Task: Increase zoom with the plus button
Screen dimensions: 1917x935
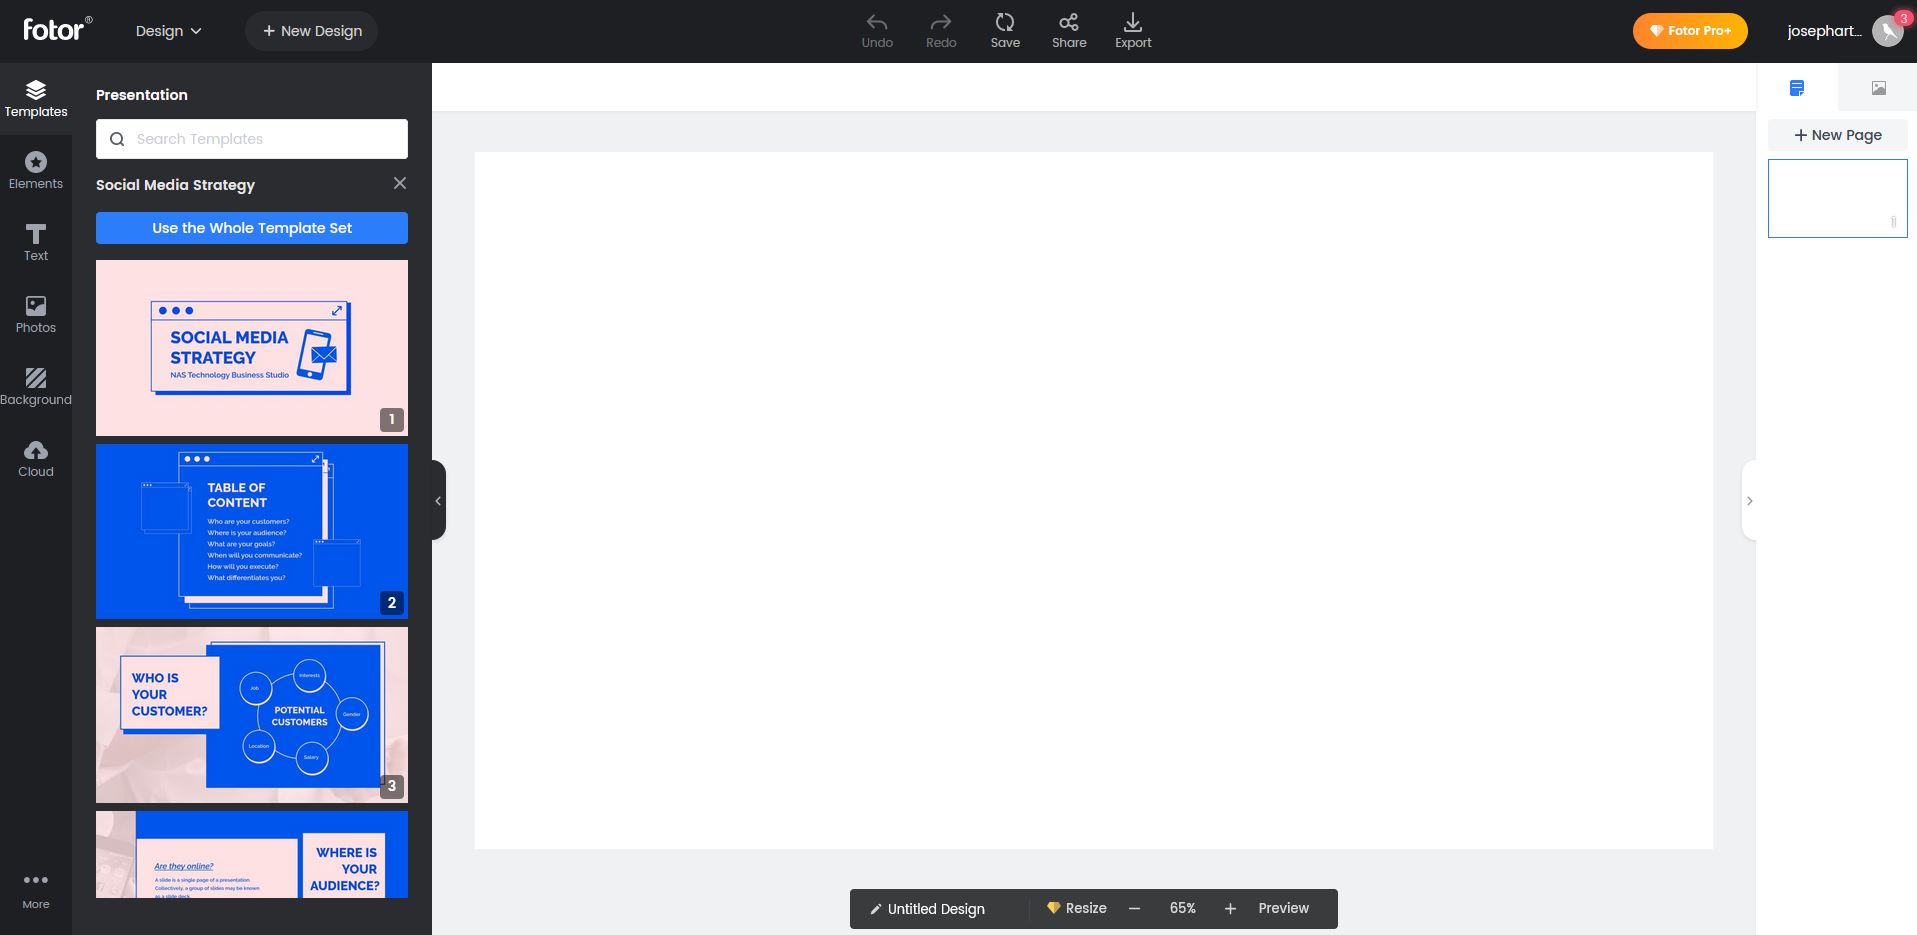Action: (x=1230, y=908)
